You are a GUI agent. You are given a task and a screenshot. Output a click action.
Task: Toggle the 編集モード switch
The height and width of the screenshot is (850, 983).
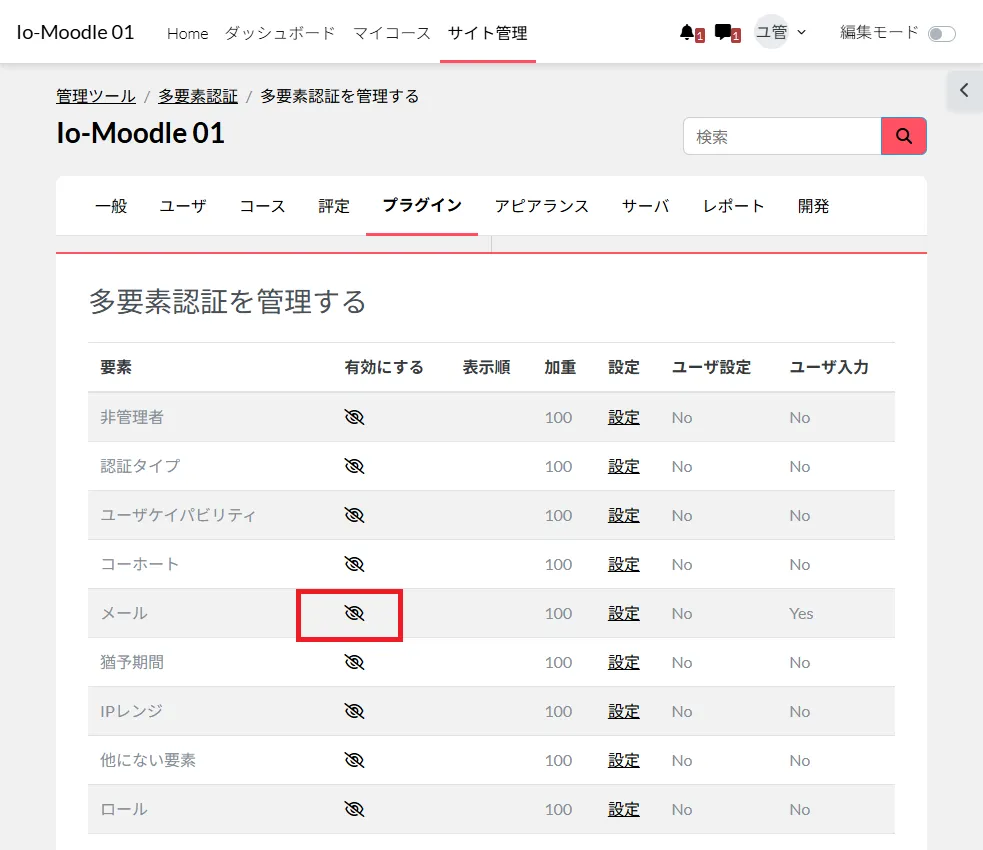point(942,33)
